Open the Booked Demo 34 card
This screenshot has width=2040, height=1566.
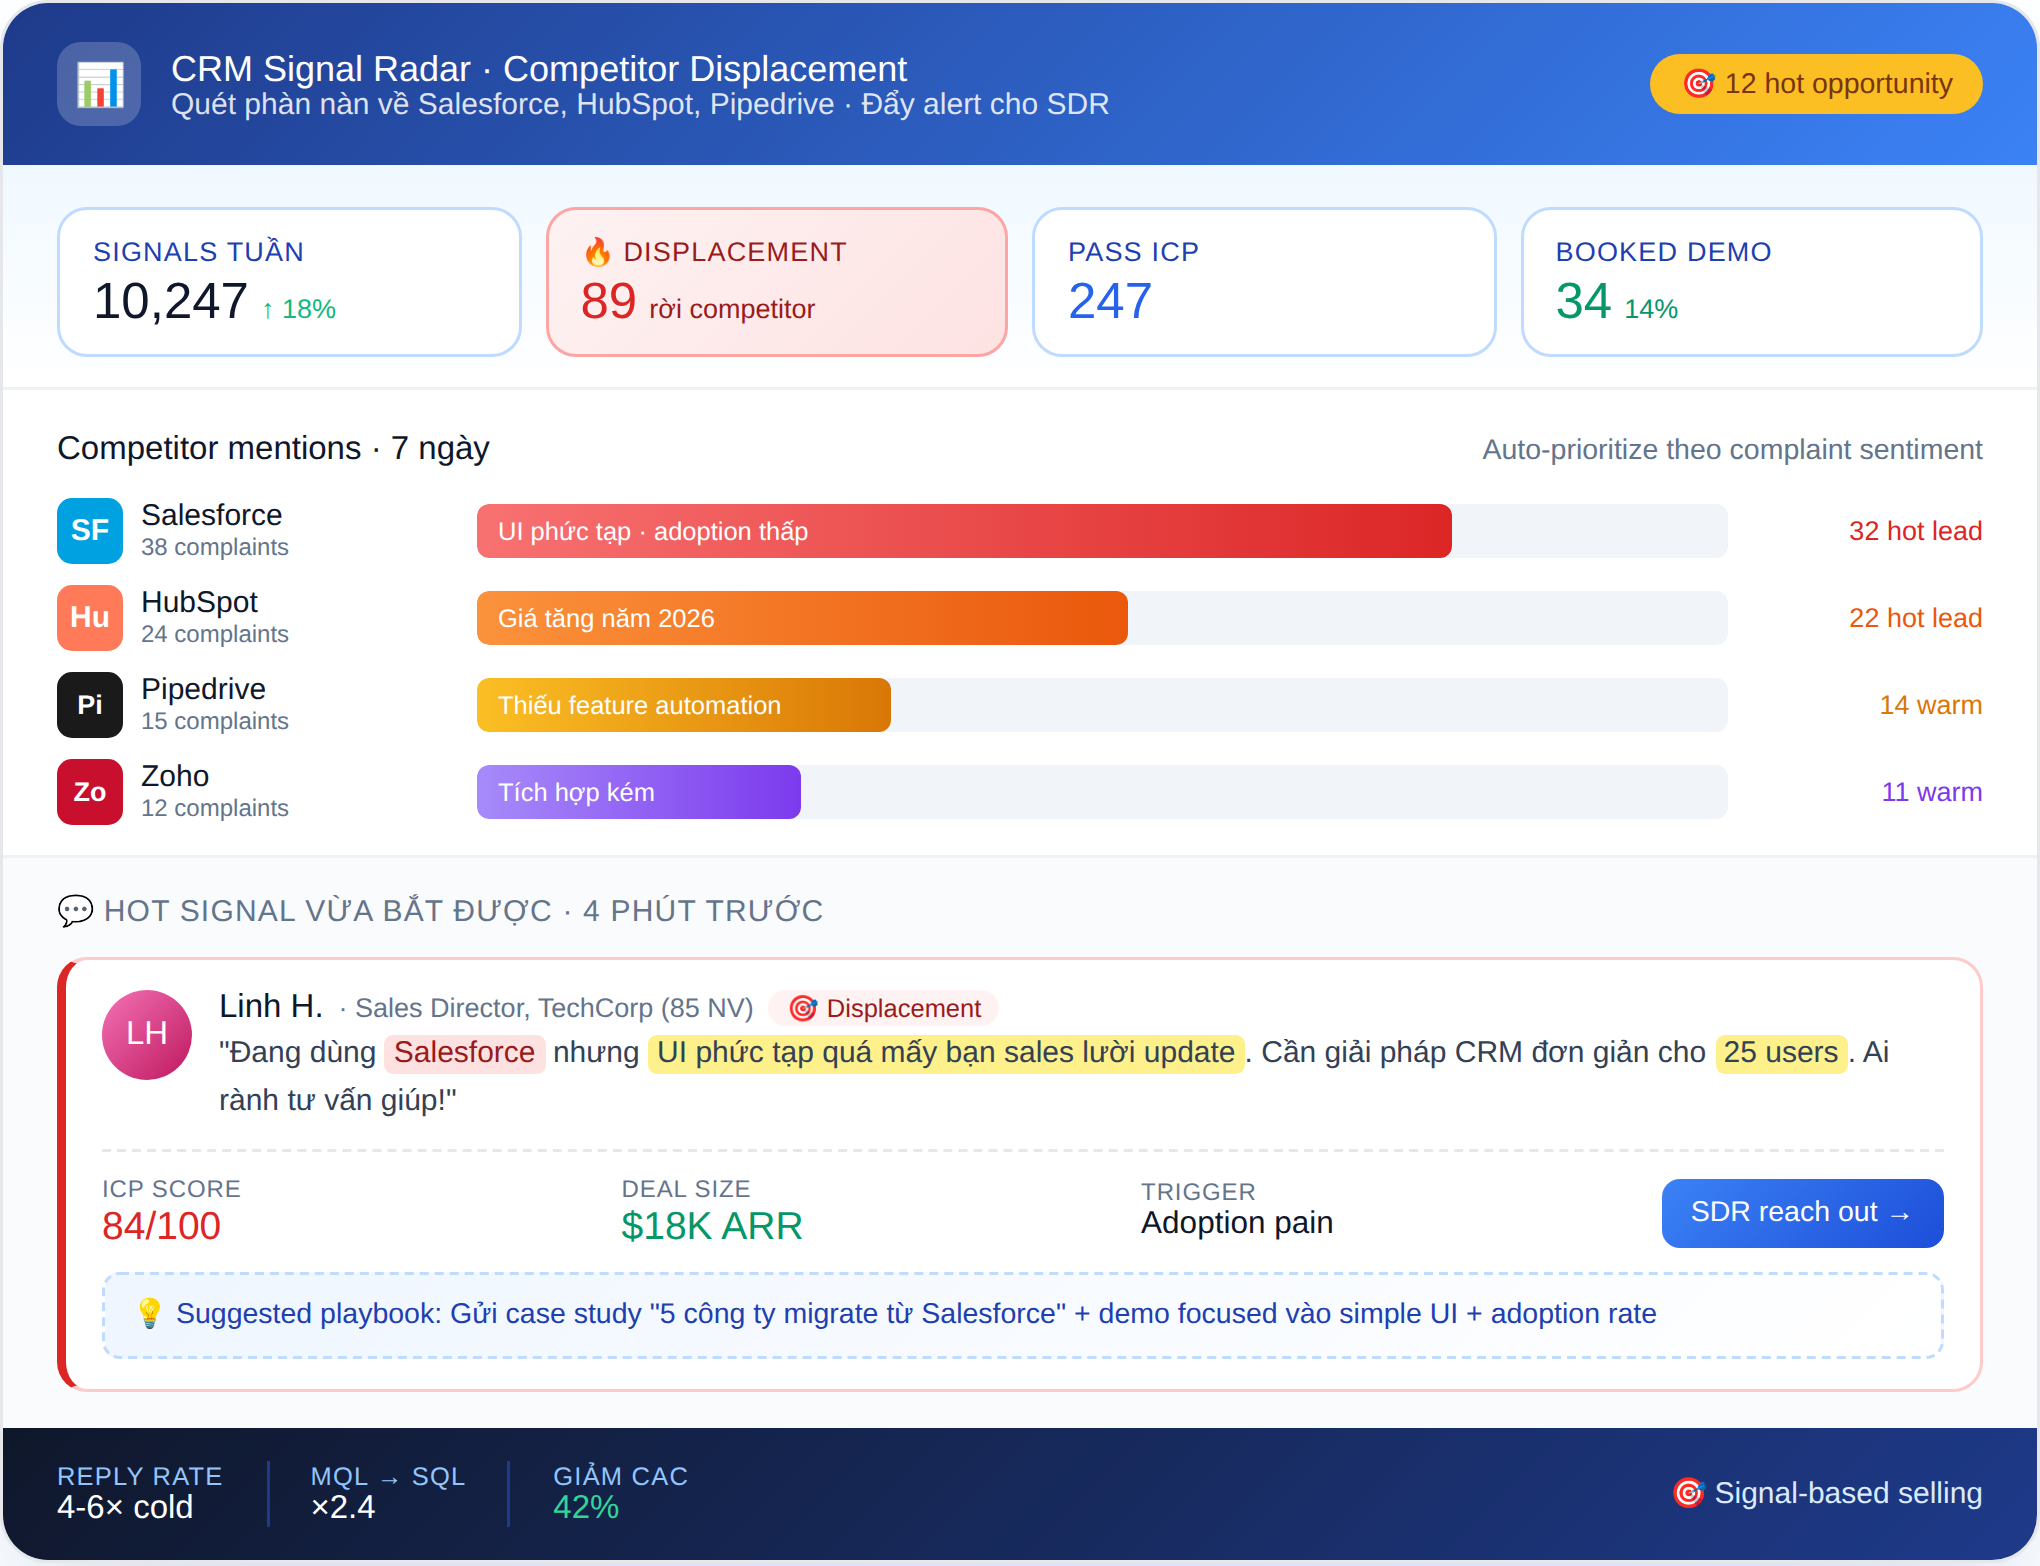1751,282
